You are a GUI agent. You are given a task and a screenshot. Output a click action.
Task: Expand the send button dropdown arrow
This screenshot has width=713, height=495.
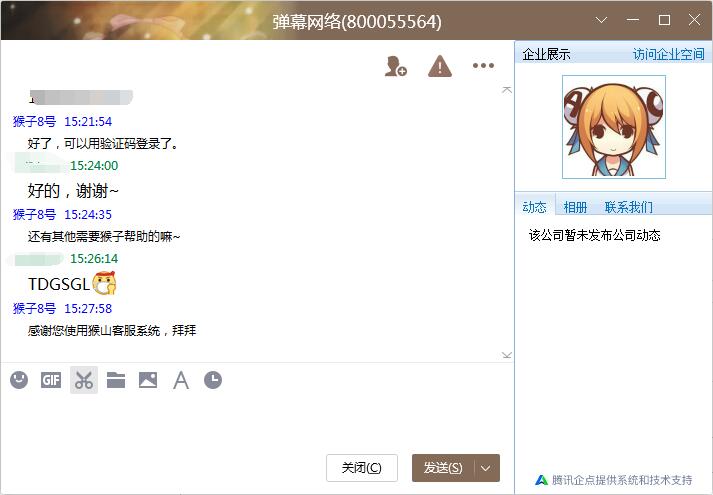coord(486,468)
